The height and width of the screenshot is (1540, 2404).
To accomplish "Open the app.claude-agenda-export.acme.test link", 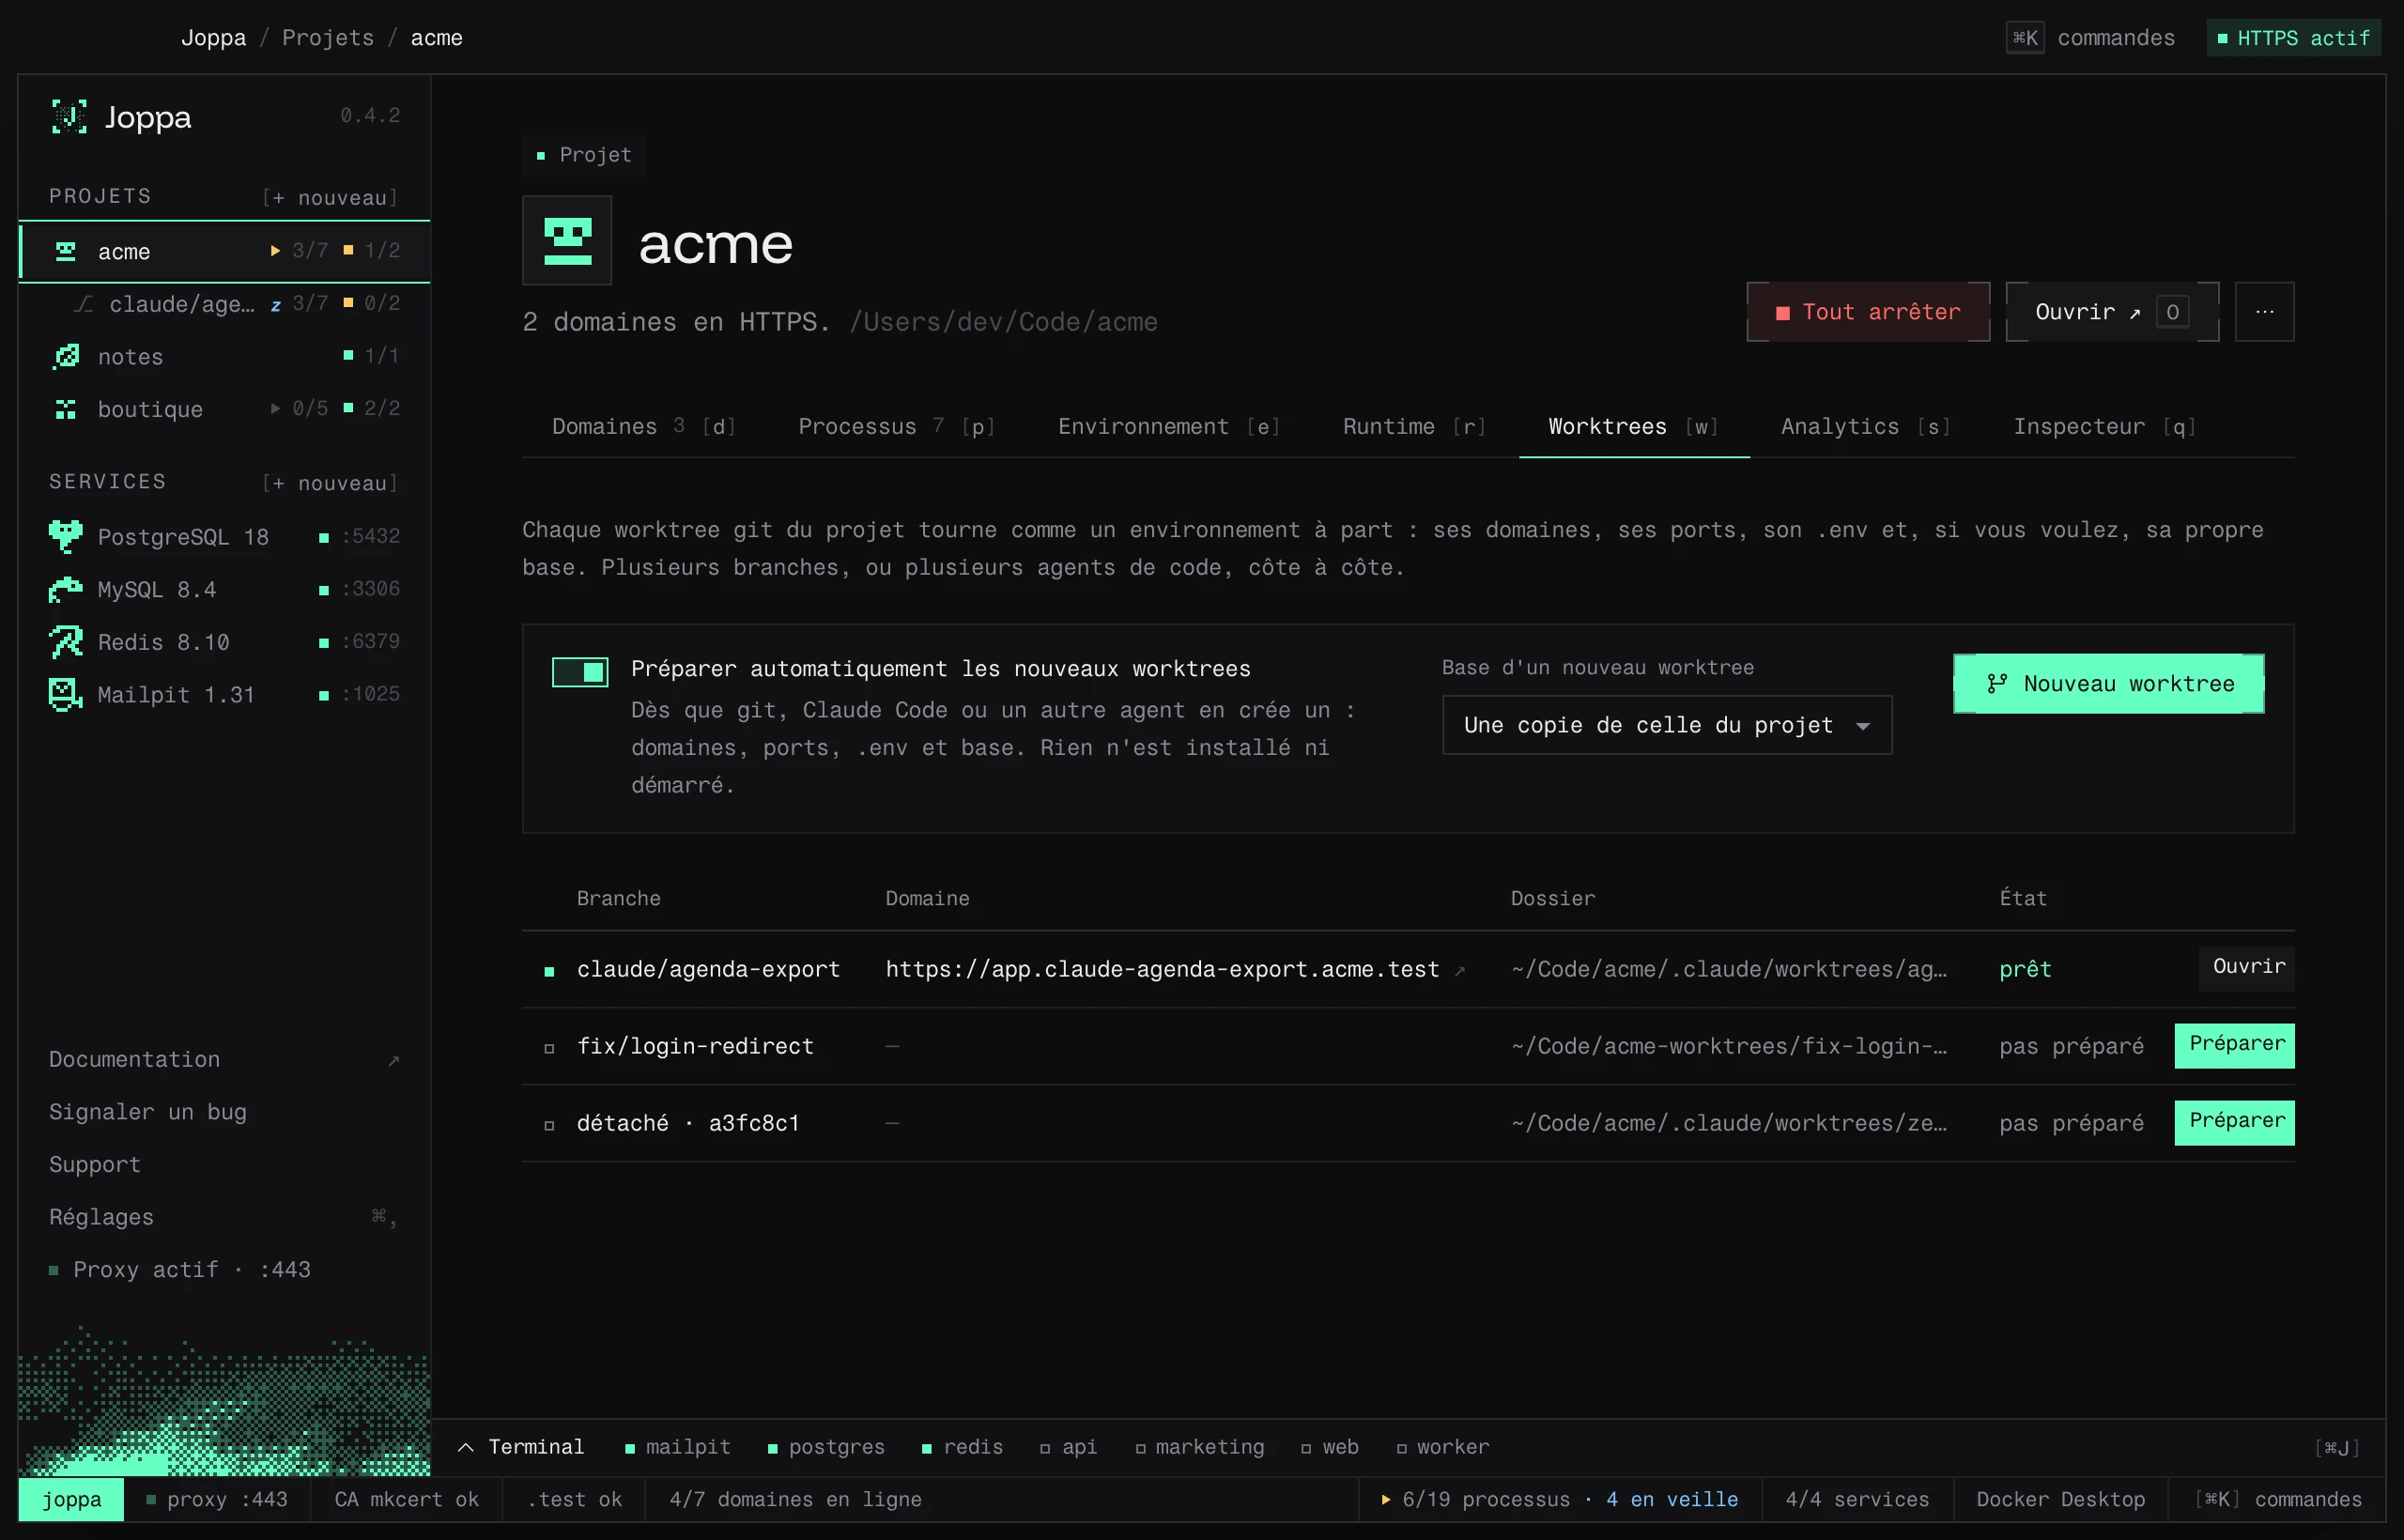I will tap(1162, 969).
